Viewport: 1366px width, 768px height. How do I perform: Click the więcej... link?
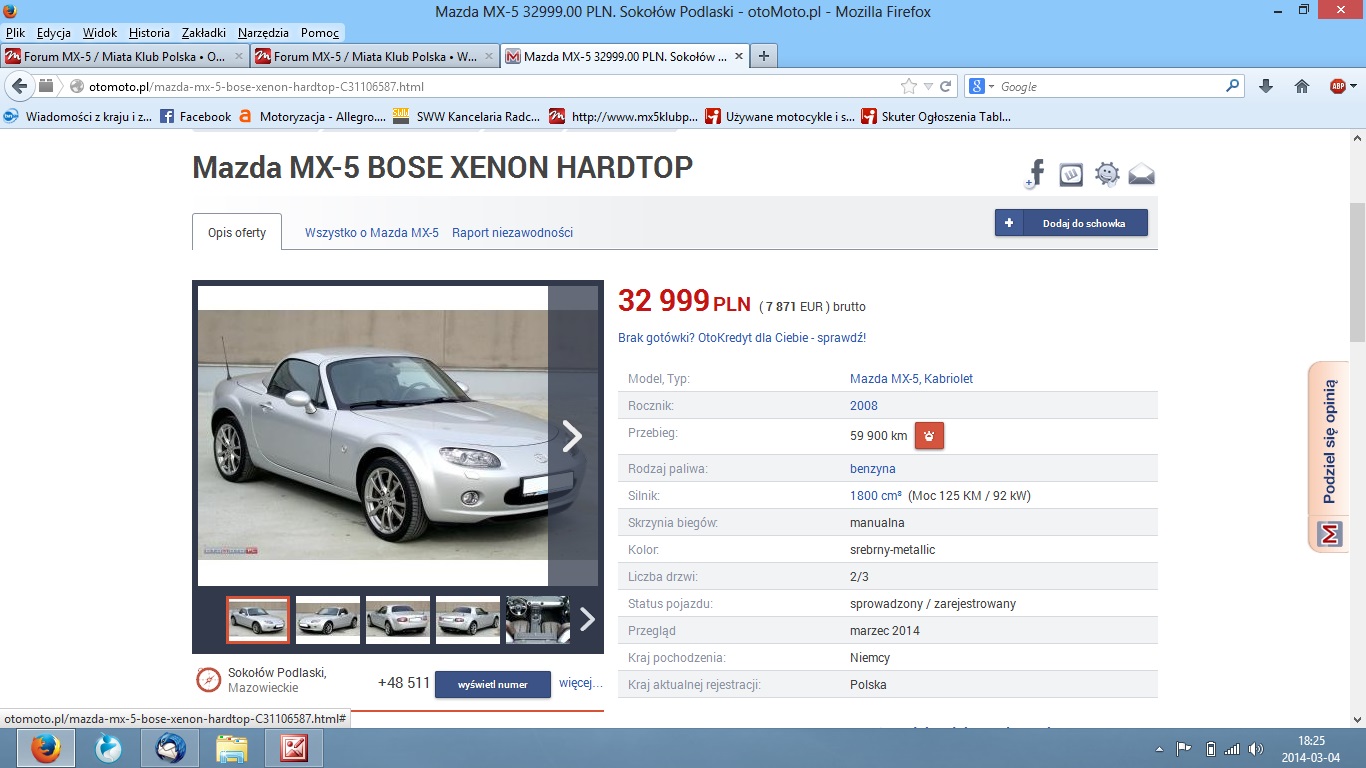click(x=581, y=683)
